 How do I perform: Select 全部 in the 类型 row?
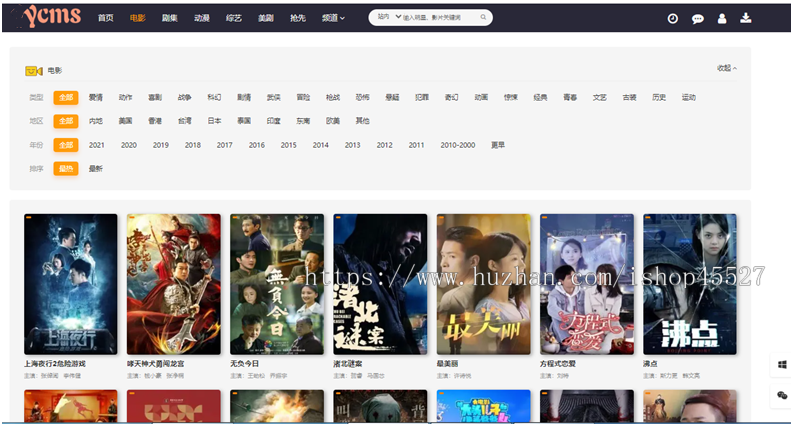pyautogui.click(x=66, y=97)
